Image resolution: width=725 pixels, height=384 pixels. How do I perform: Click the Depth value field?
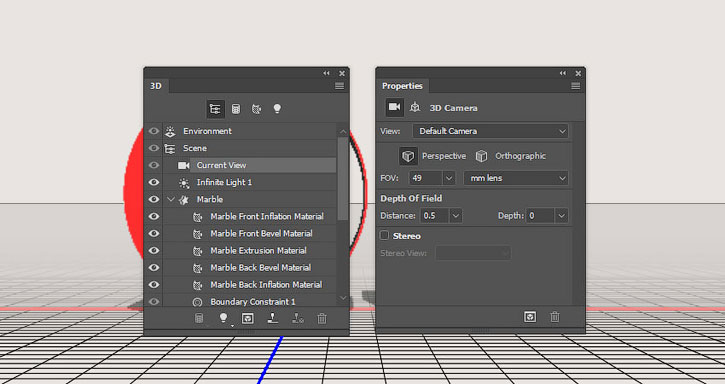(x=541, y=216)
